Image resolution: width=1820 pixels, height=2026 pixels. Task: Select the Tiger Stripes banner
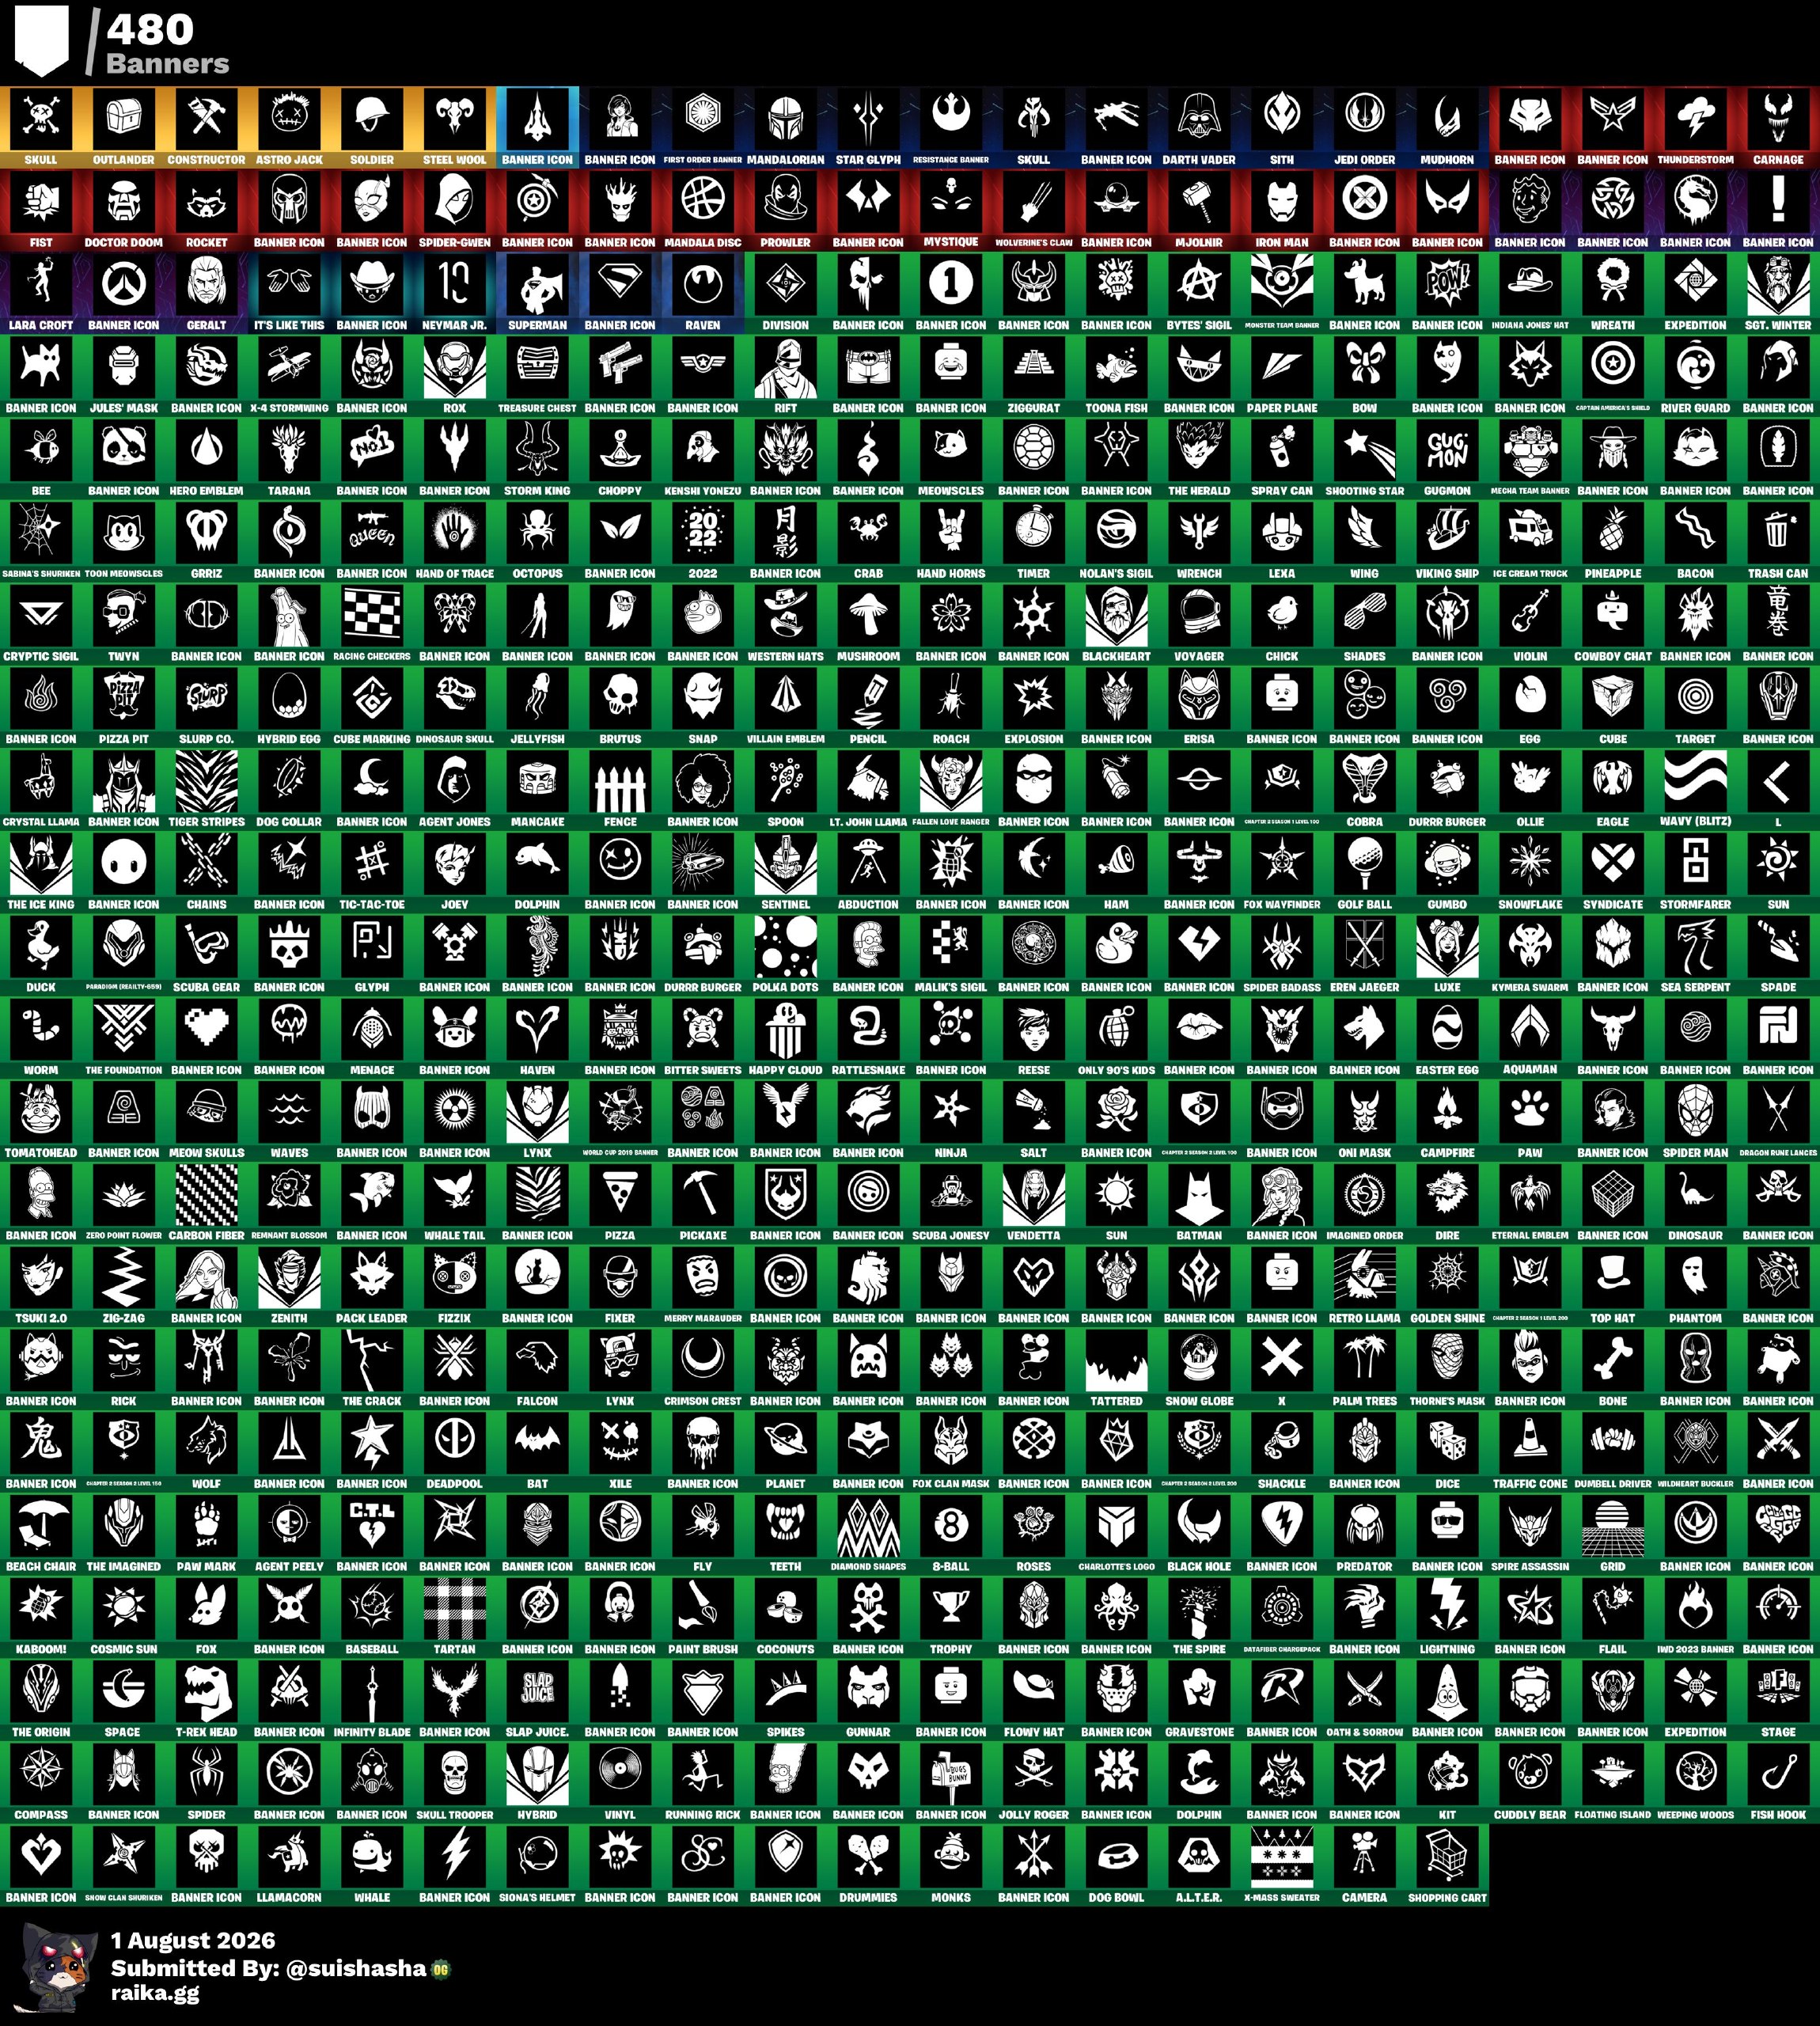(206, 790)
